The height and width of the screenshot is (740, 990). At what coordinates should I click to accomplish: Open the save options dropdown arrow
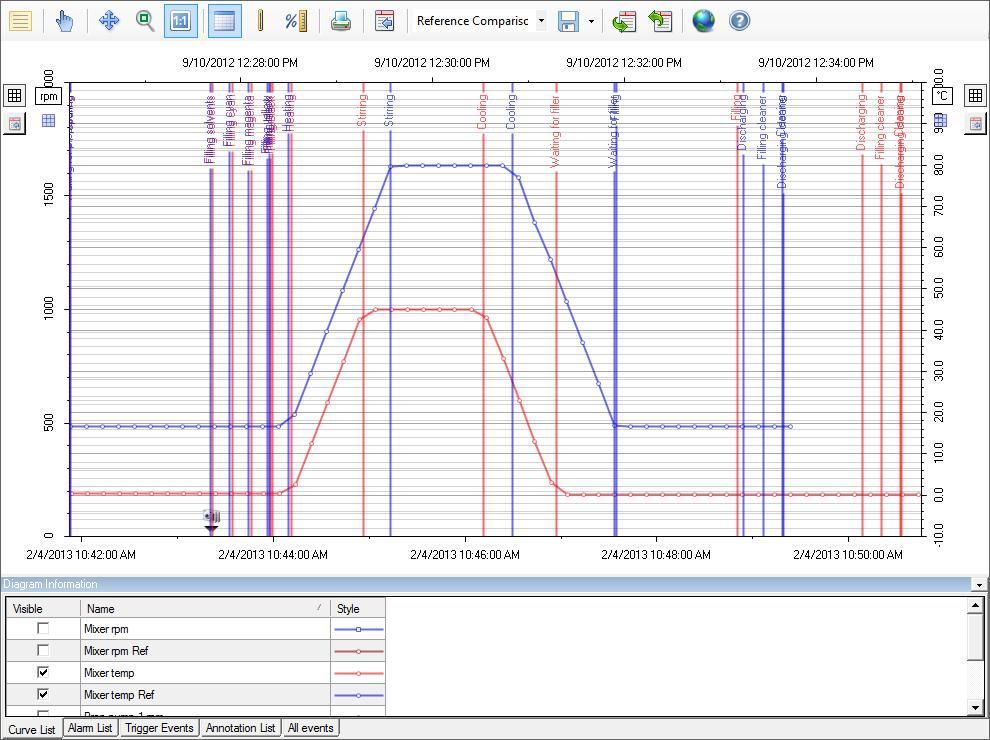[x=591, y=21]
